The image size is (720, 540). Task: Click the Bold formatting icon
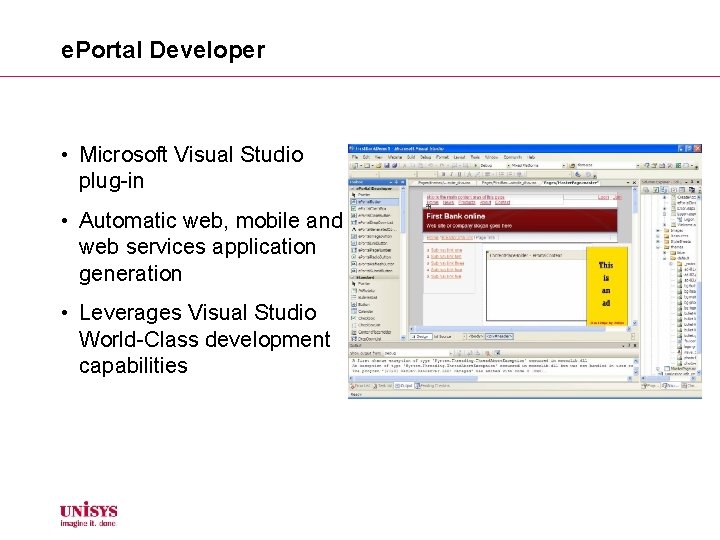tap(444, 174)
